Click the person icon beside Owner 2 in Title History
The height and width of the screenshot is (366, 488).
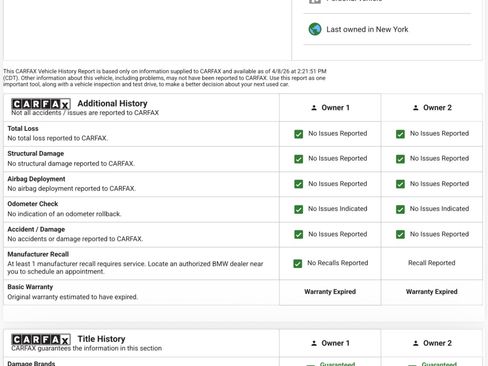click(415, 343)
